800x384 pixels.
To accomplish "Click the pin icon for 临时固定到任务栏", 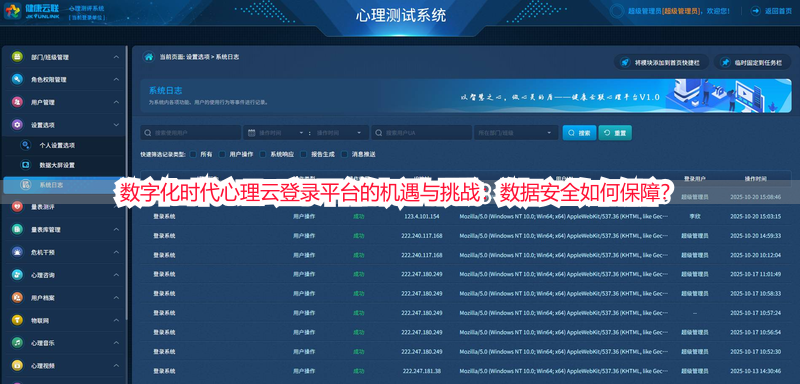I will click(x=725, y=62).
